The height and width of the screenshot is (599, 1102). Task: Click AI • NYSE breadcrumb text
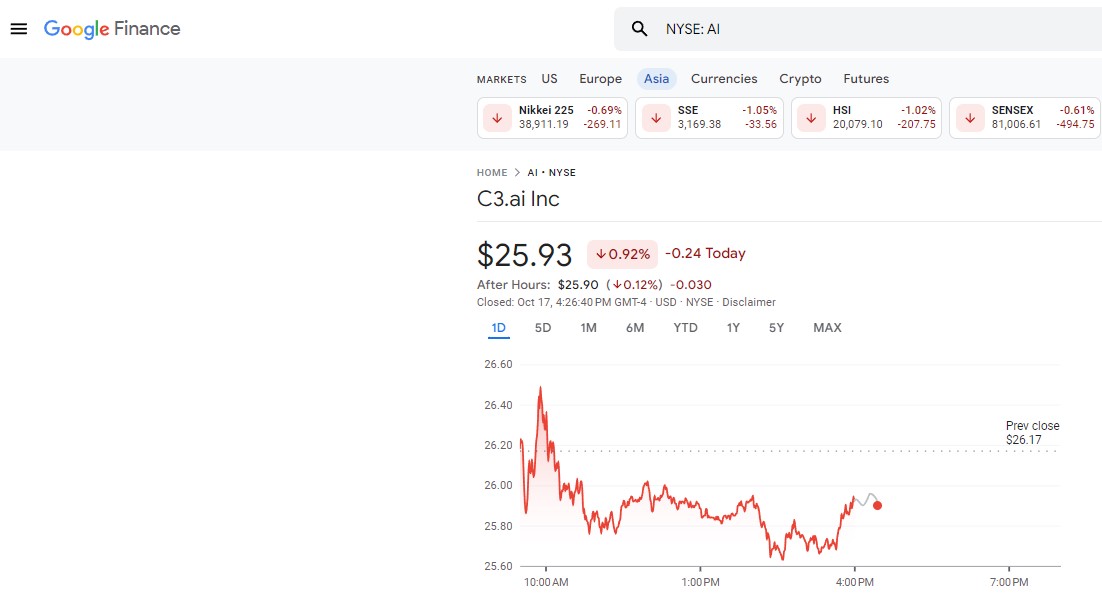552,172
